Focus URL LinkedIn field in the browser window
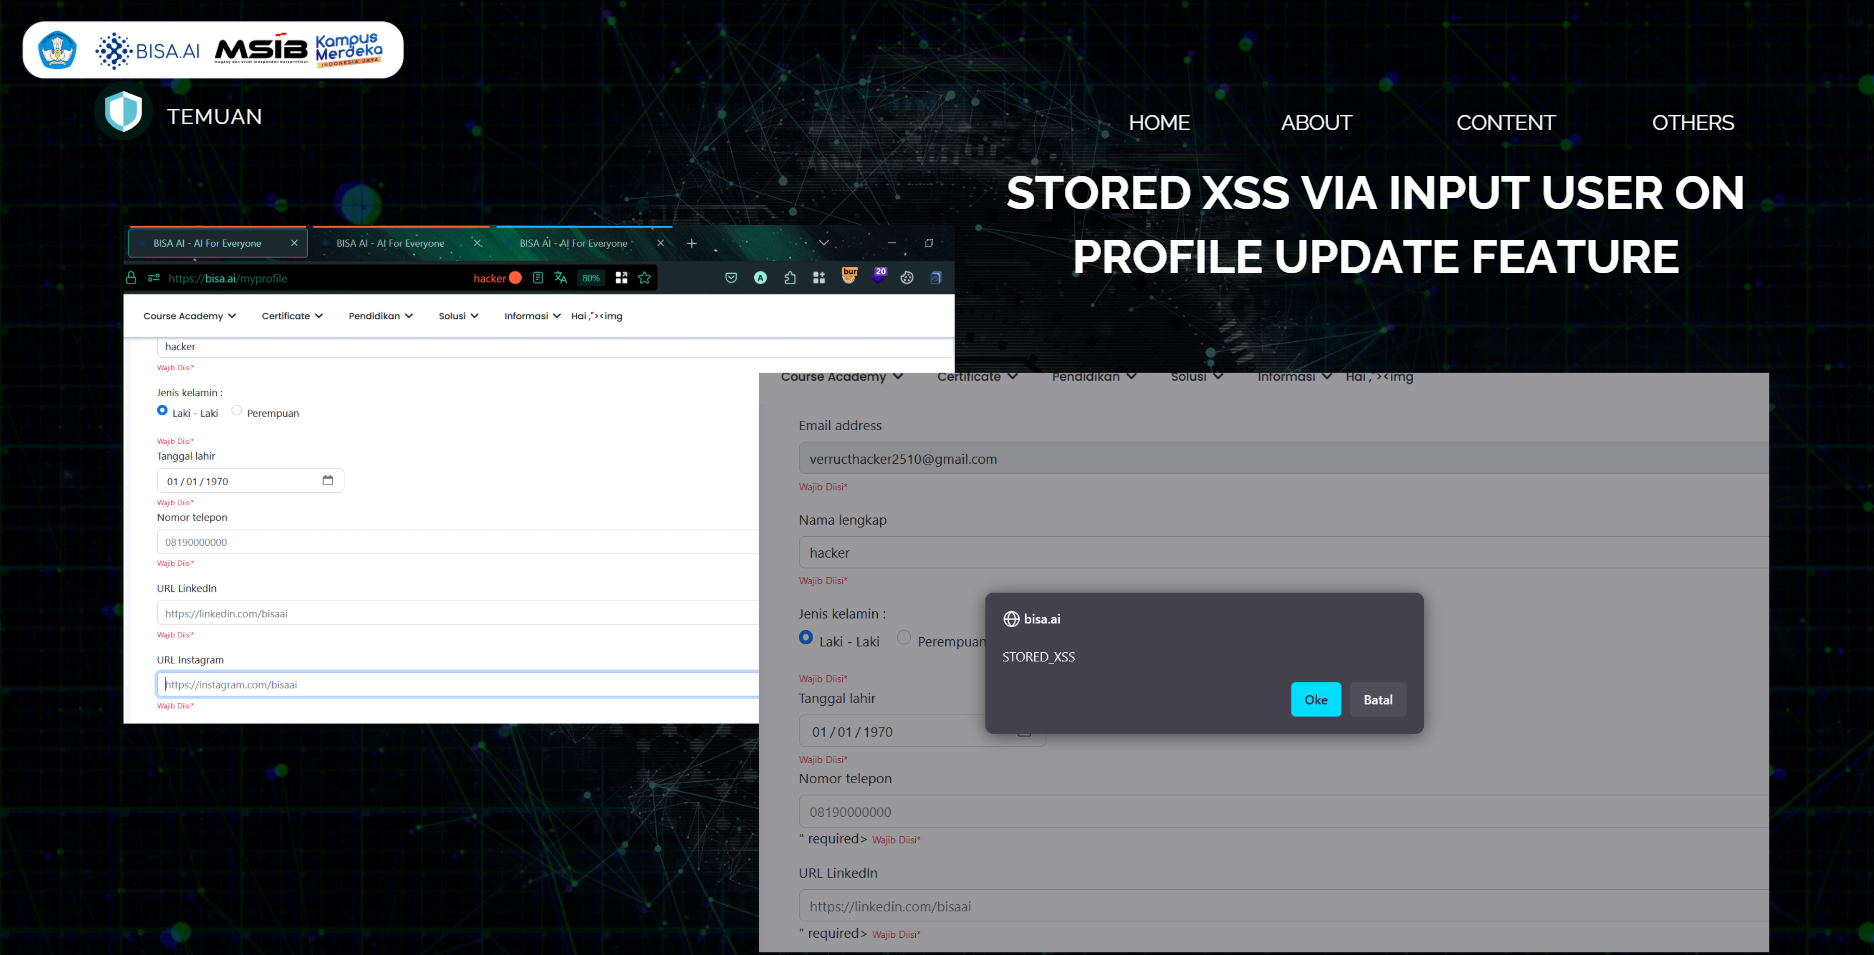 pos(458,613)
